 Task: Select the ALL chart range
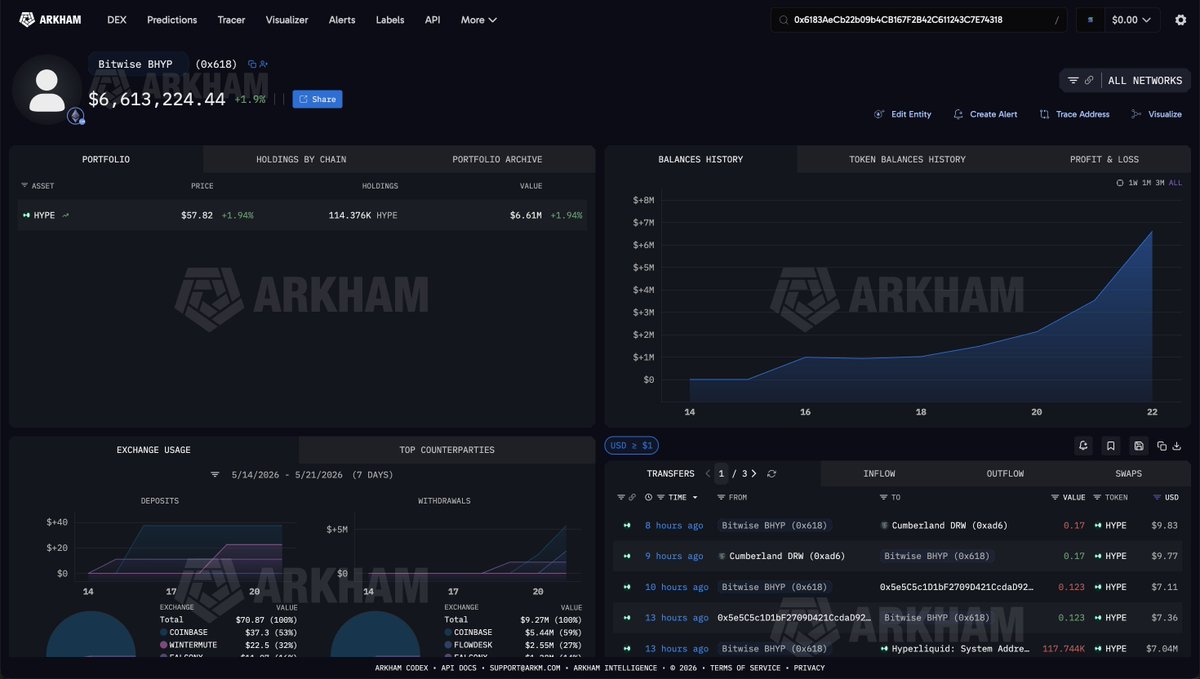1175,183
